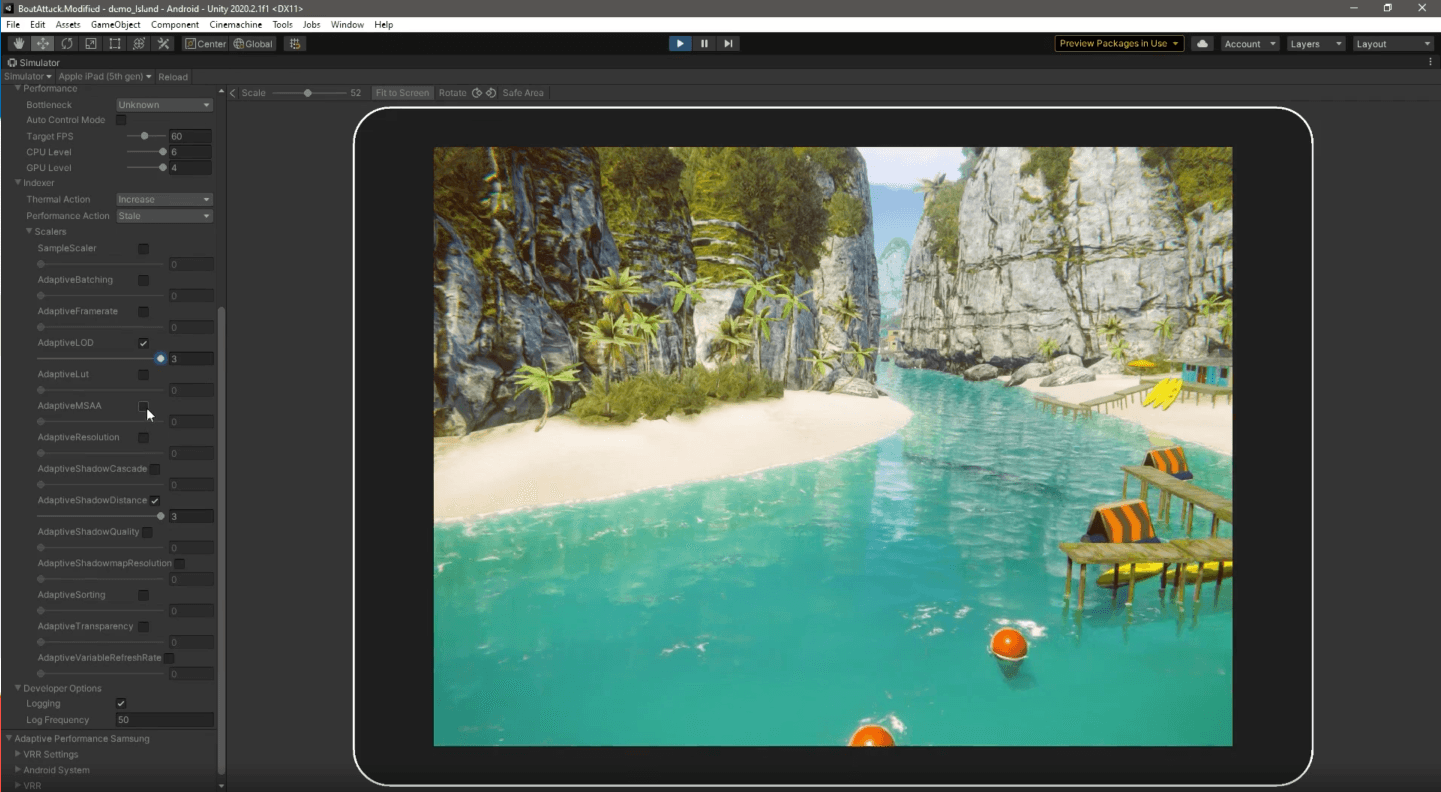This screenshot has height=792, width=1441.
Task: Open the Bottleneck dropdown
Action: tap(164, 105)
